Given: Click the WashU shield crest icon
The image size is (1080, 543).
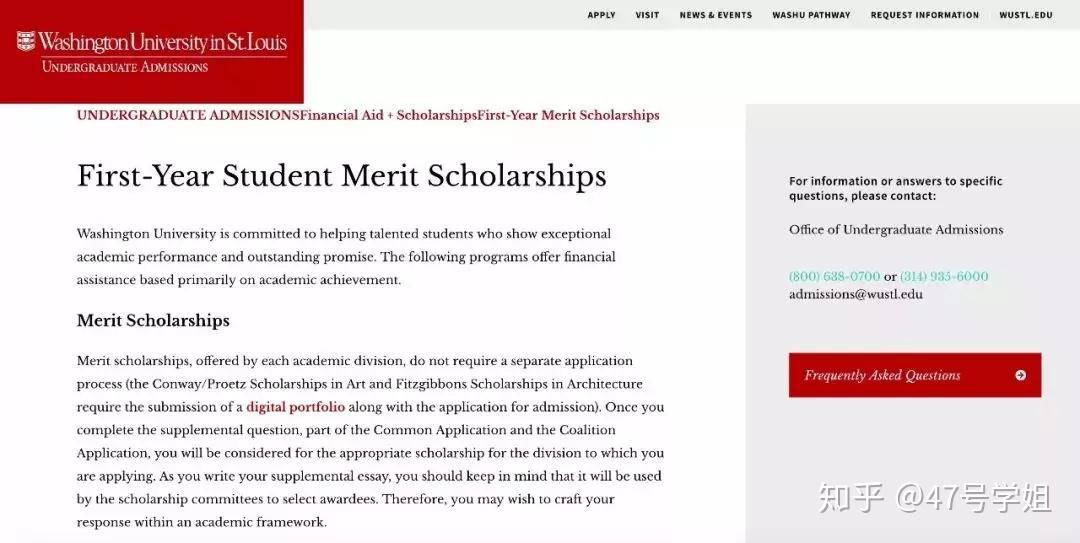Looking at the screenshot, I should pyautogui.click(x=25, y=41).
